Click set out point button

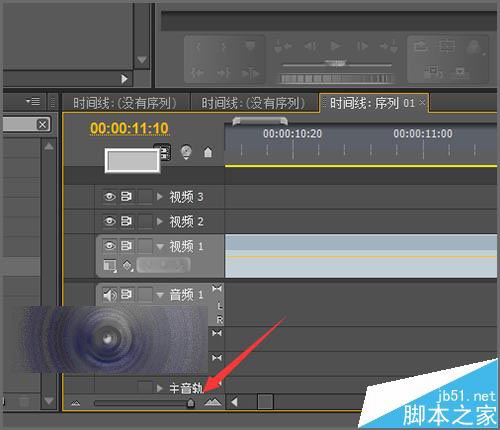(224, 46)
